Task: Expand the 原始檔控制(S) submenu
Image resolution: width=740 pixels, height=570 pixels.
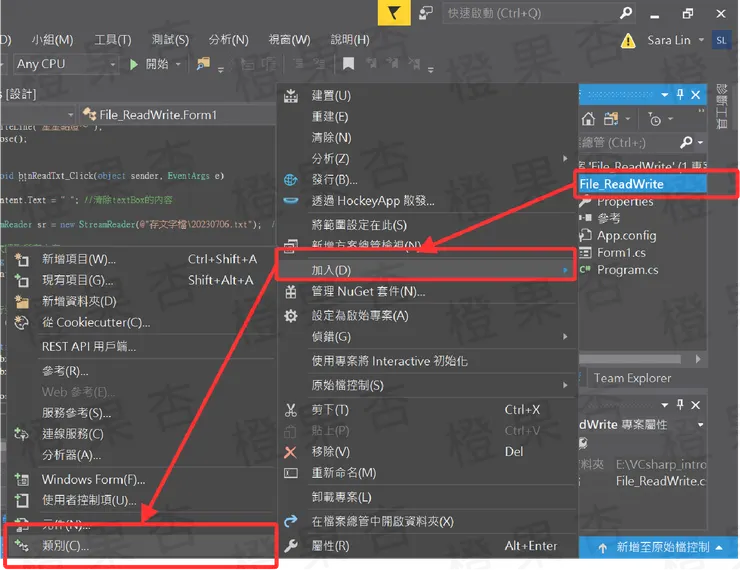Action: pos(427,386)
